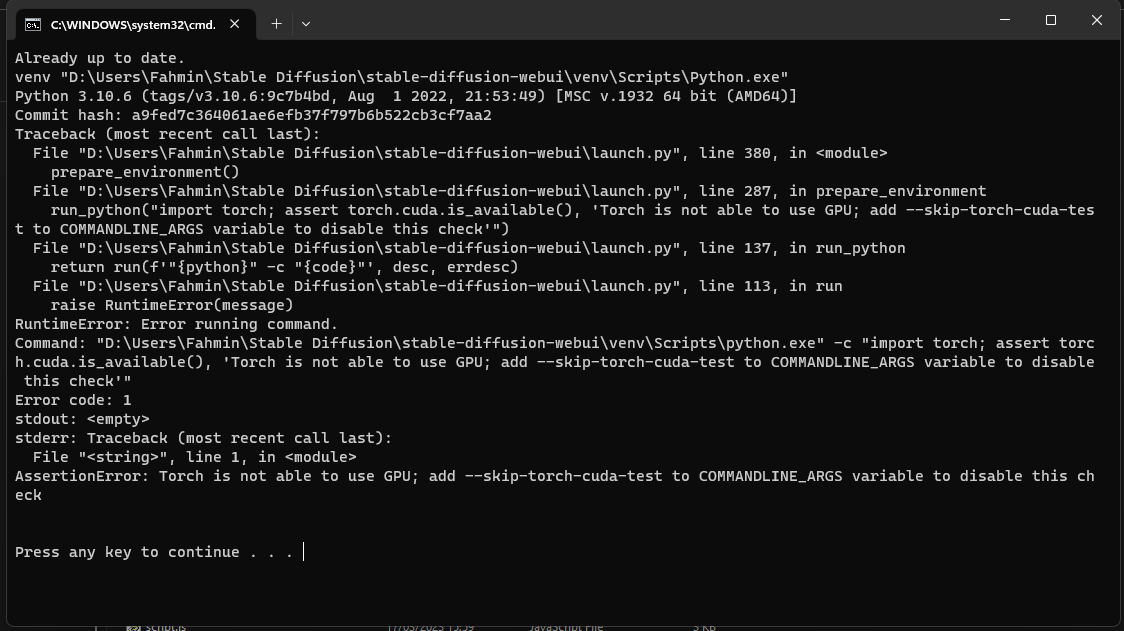Image resolution: width=1124 pixels, height=631 pixels.
Task: Close the terminal window
Action: click(x=1096, y=20)
